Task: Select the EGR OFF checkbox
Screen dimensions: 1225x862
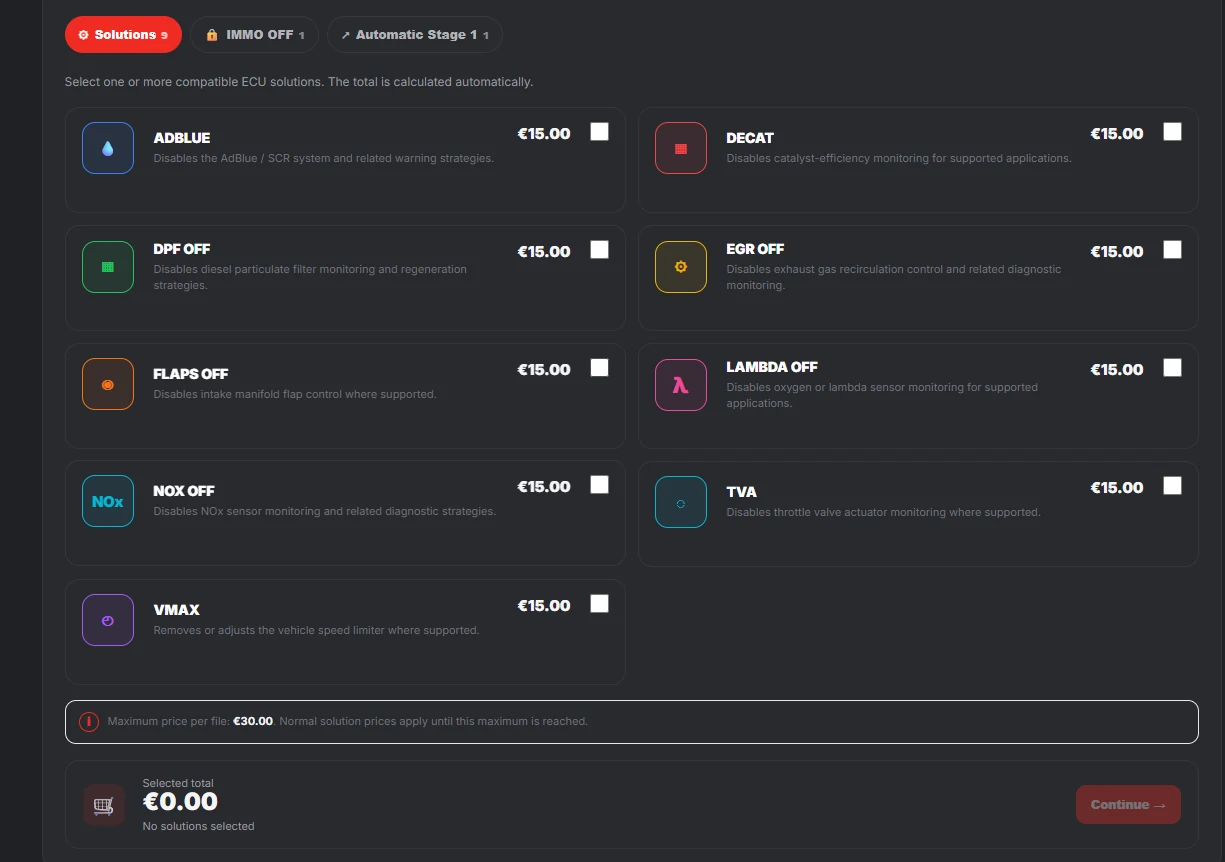Action: point(1172,250)
